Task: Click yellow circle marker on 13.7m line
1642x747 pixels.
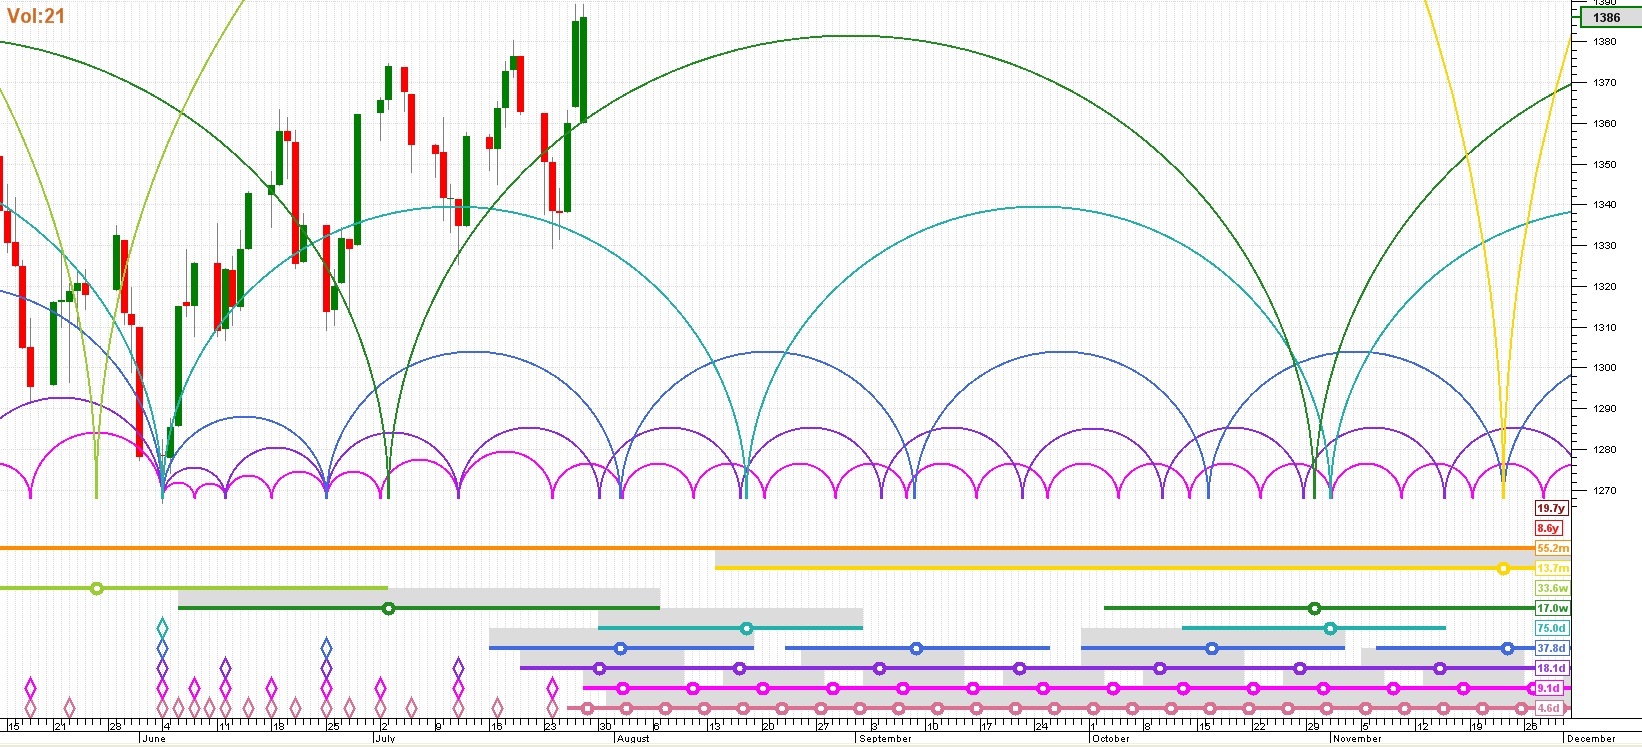Action: tap(1503, 569)
